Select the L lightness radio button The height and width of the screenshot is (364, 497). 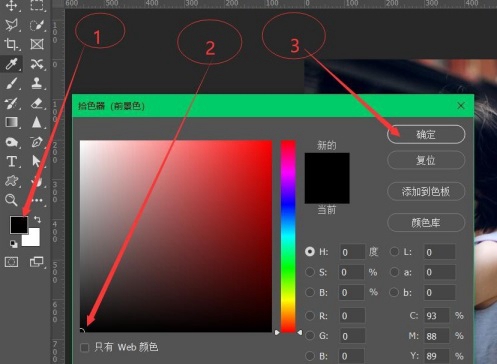click(394, 252)
